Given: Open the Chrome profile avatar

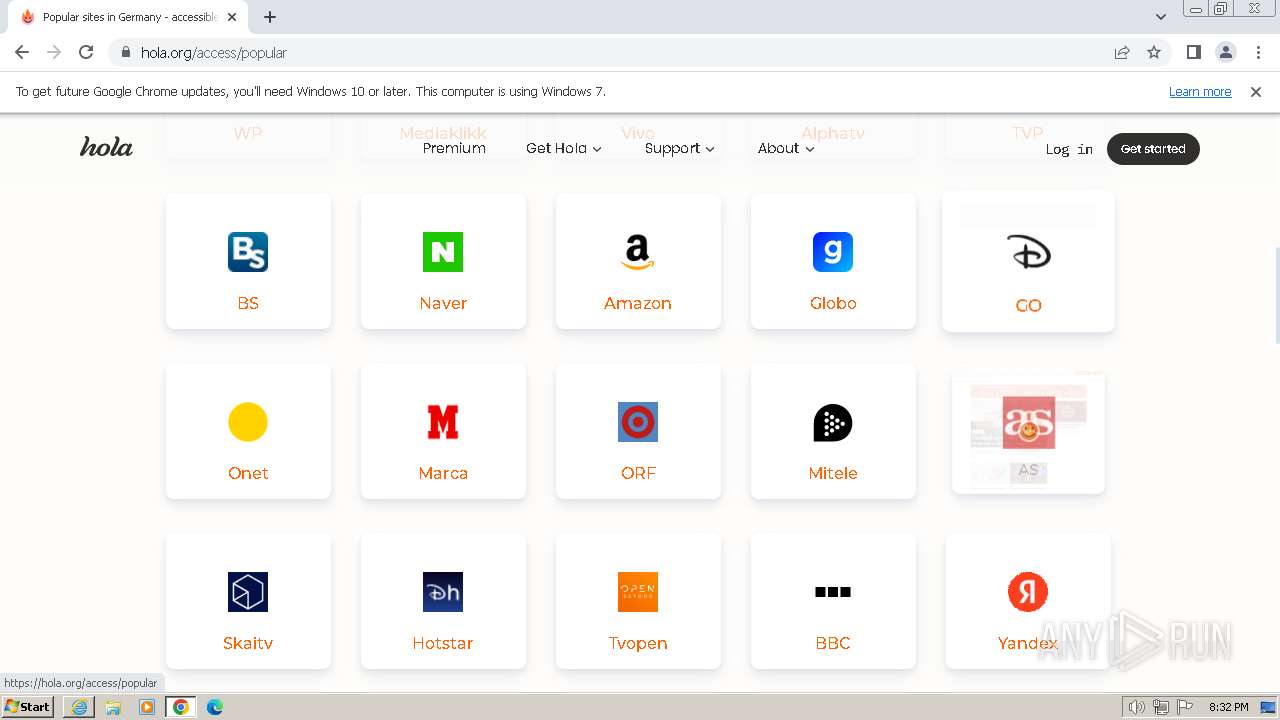Looking at the screenshot, I should tap(1226, 52).
